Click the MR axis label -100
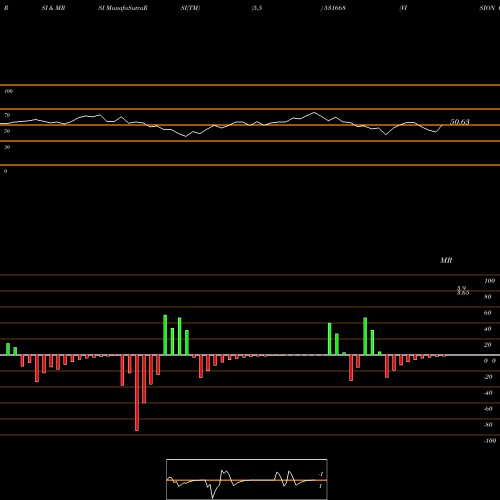The width and height of the screenshot is (500, 500). (x=490, y=441)
